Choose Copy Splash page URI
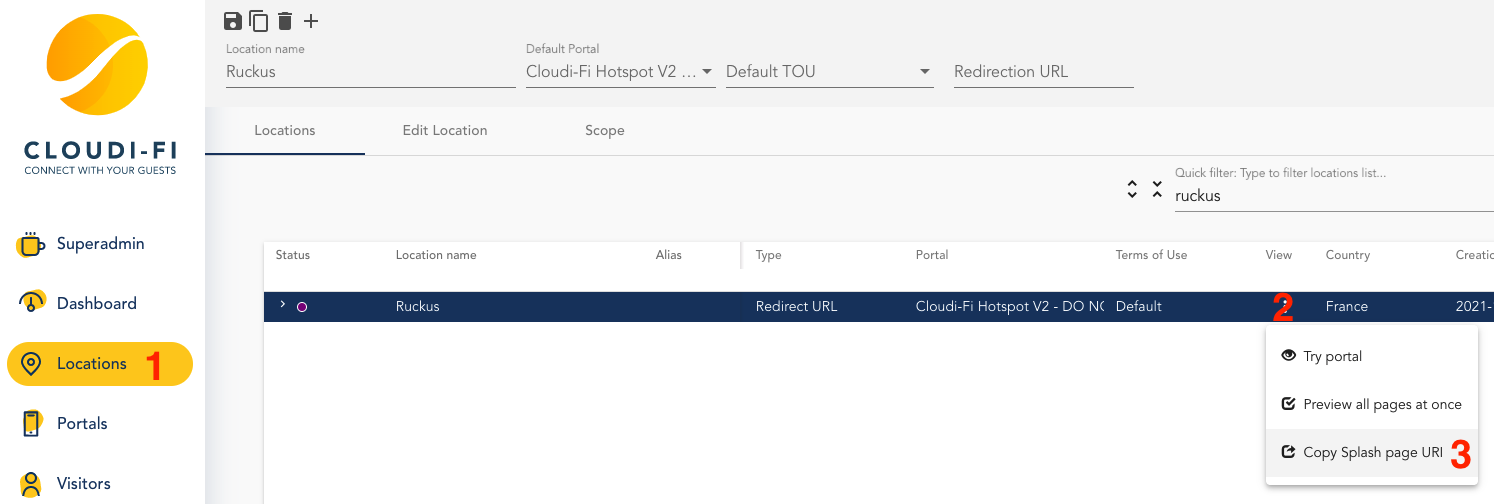The height and width of the screenshot is (504, 1494). point(1372,452)
